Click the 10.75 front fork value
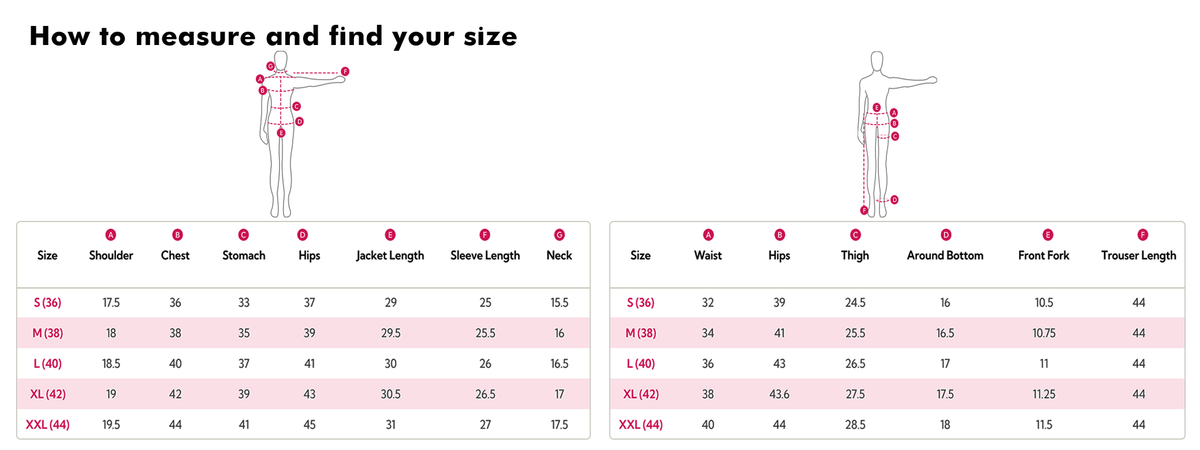Screen dimensions: 1200x450 pyautogui.click(x=1046, y=333)
